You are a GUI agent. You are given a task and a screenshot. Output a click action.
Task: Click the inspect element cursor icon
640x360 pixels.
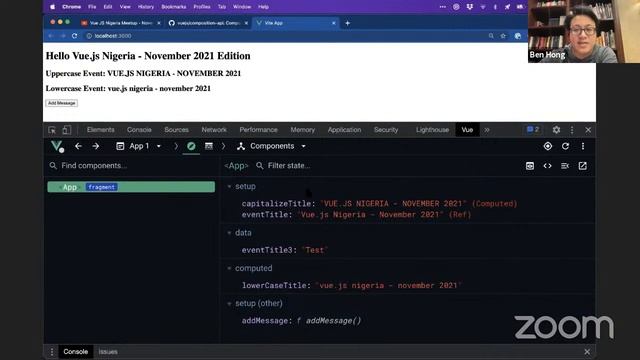point(52,130)
